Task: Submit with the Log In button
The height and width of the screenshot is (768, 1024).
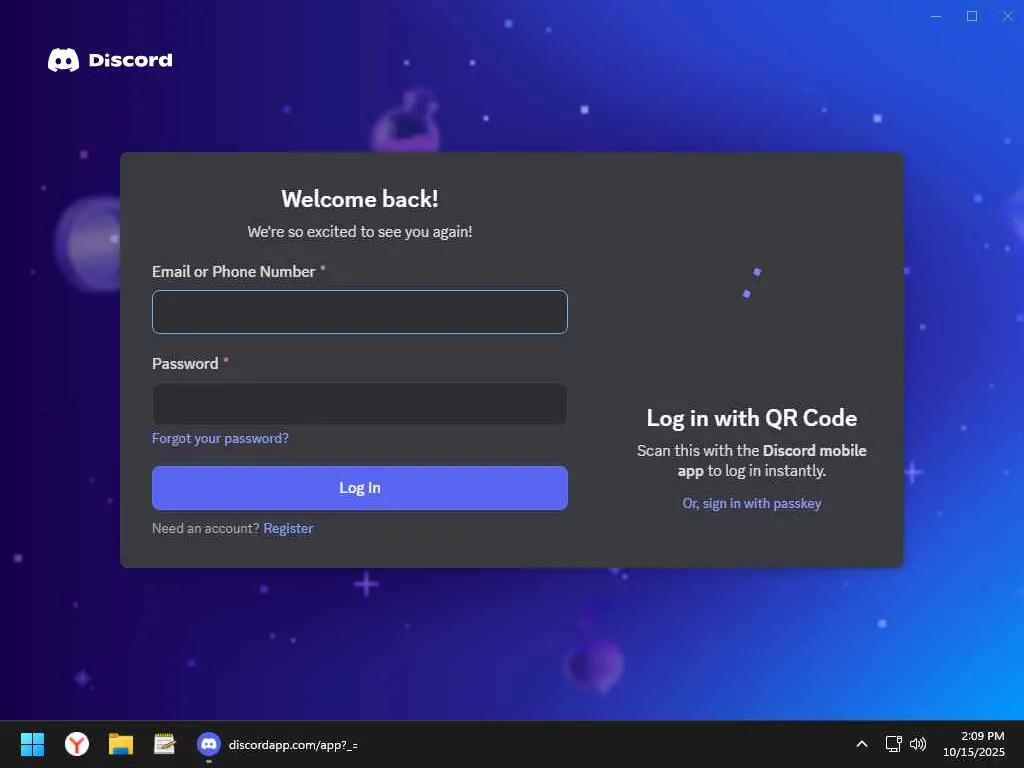Action: click(360, 488)
